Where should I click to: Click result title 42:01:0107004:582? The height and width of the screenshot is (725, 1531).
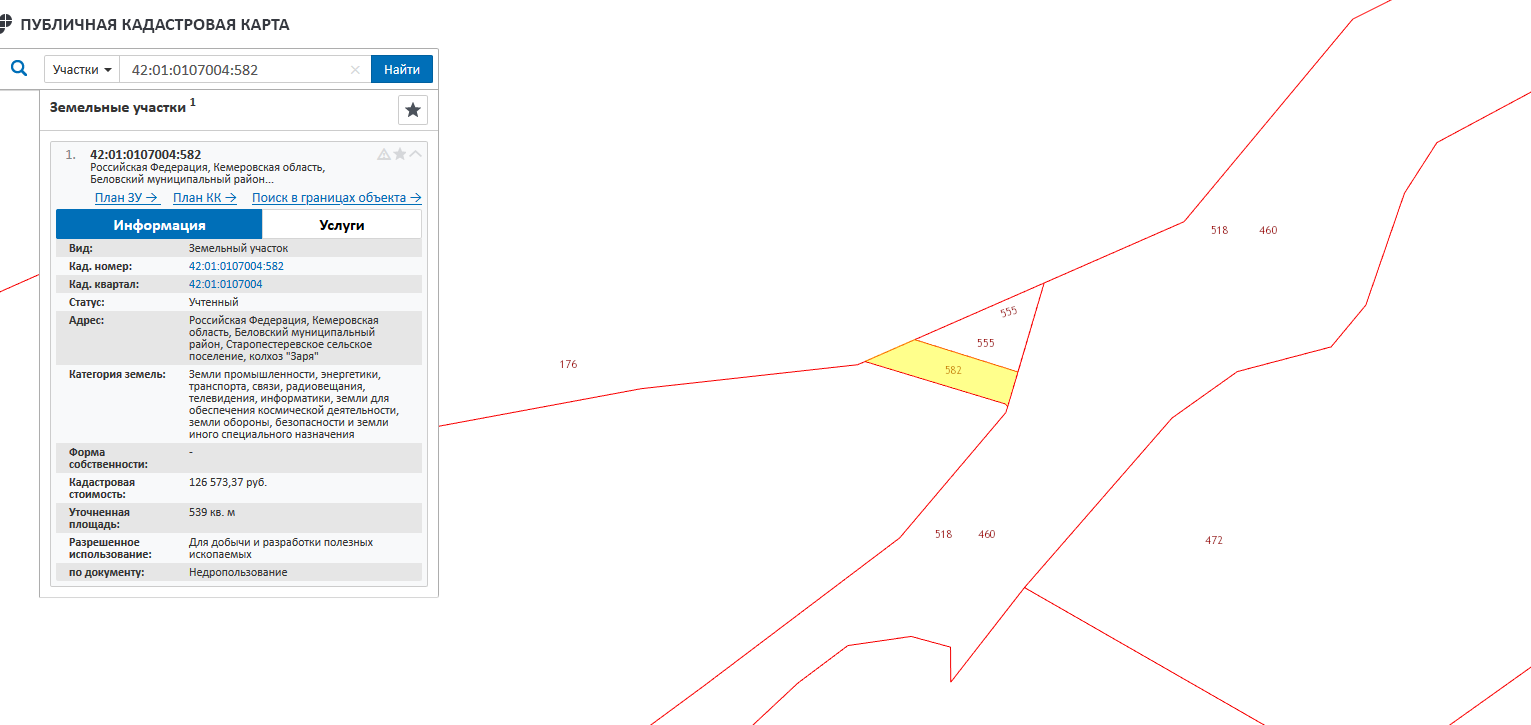(x=146, y=155)
